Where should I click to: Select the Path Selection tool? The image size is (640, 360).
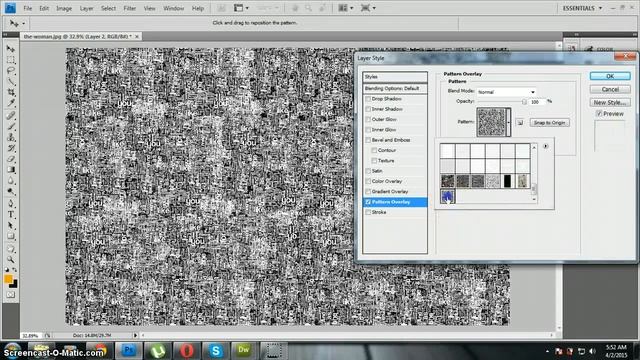click(11, 225)
